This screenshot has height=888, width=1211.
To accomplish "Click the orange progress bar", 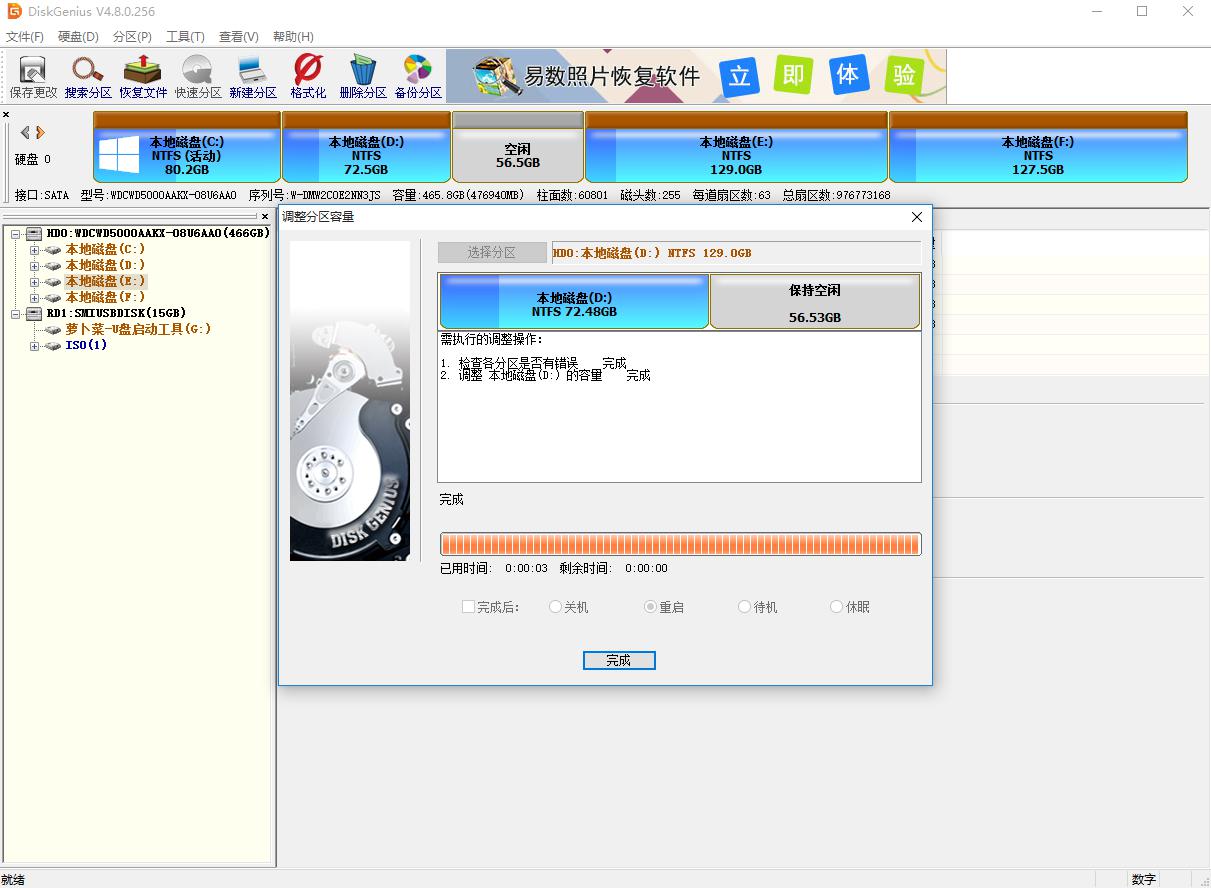I will click(680, 544).
